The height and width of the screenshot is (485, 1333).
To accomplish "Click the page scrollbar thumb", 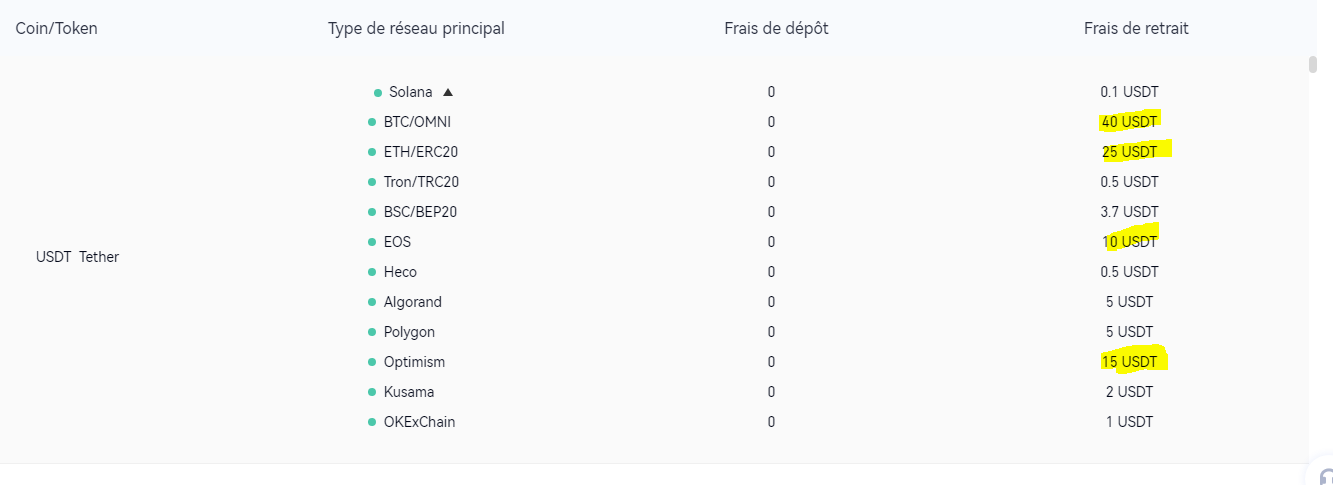I will click(x=1313, y=65).
